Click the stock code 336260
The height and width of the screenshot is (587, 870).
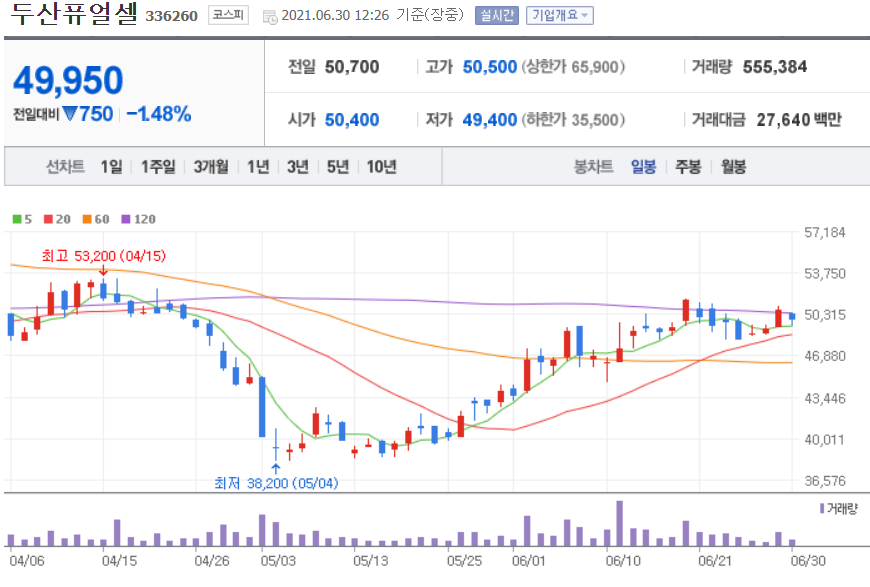pos(171,16)
